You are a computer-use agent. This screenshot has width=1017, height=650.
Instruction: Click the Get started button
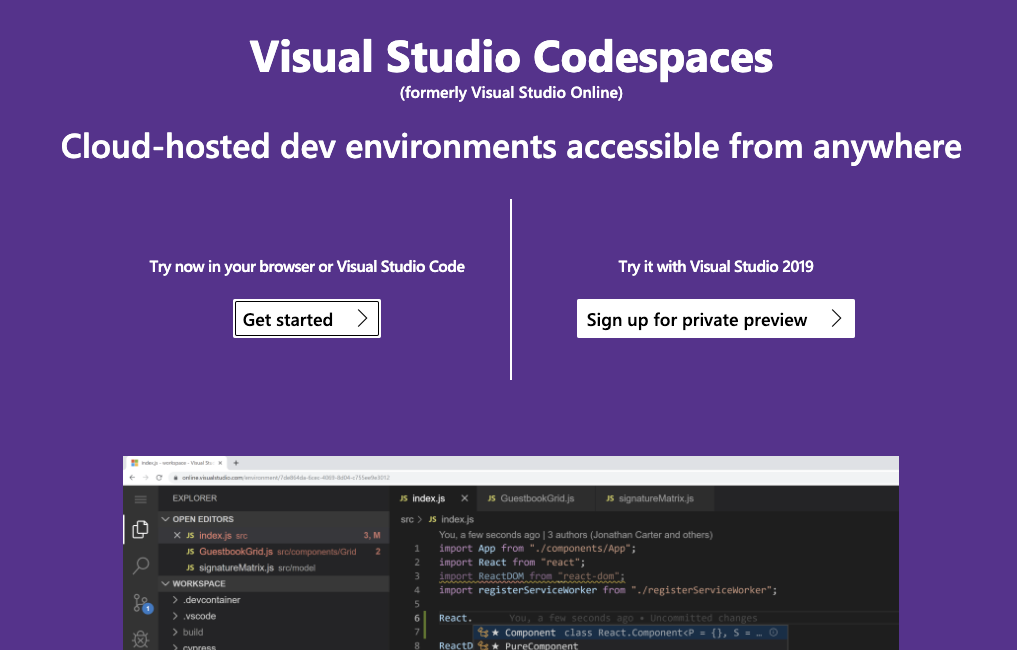[x=307, y=319]
